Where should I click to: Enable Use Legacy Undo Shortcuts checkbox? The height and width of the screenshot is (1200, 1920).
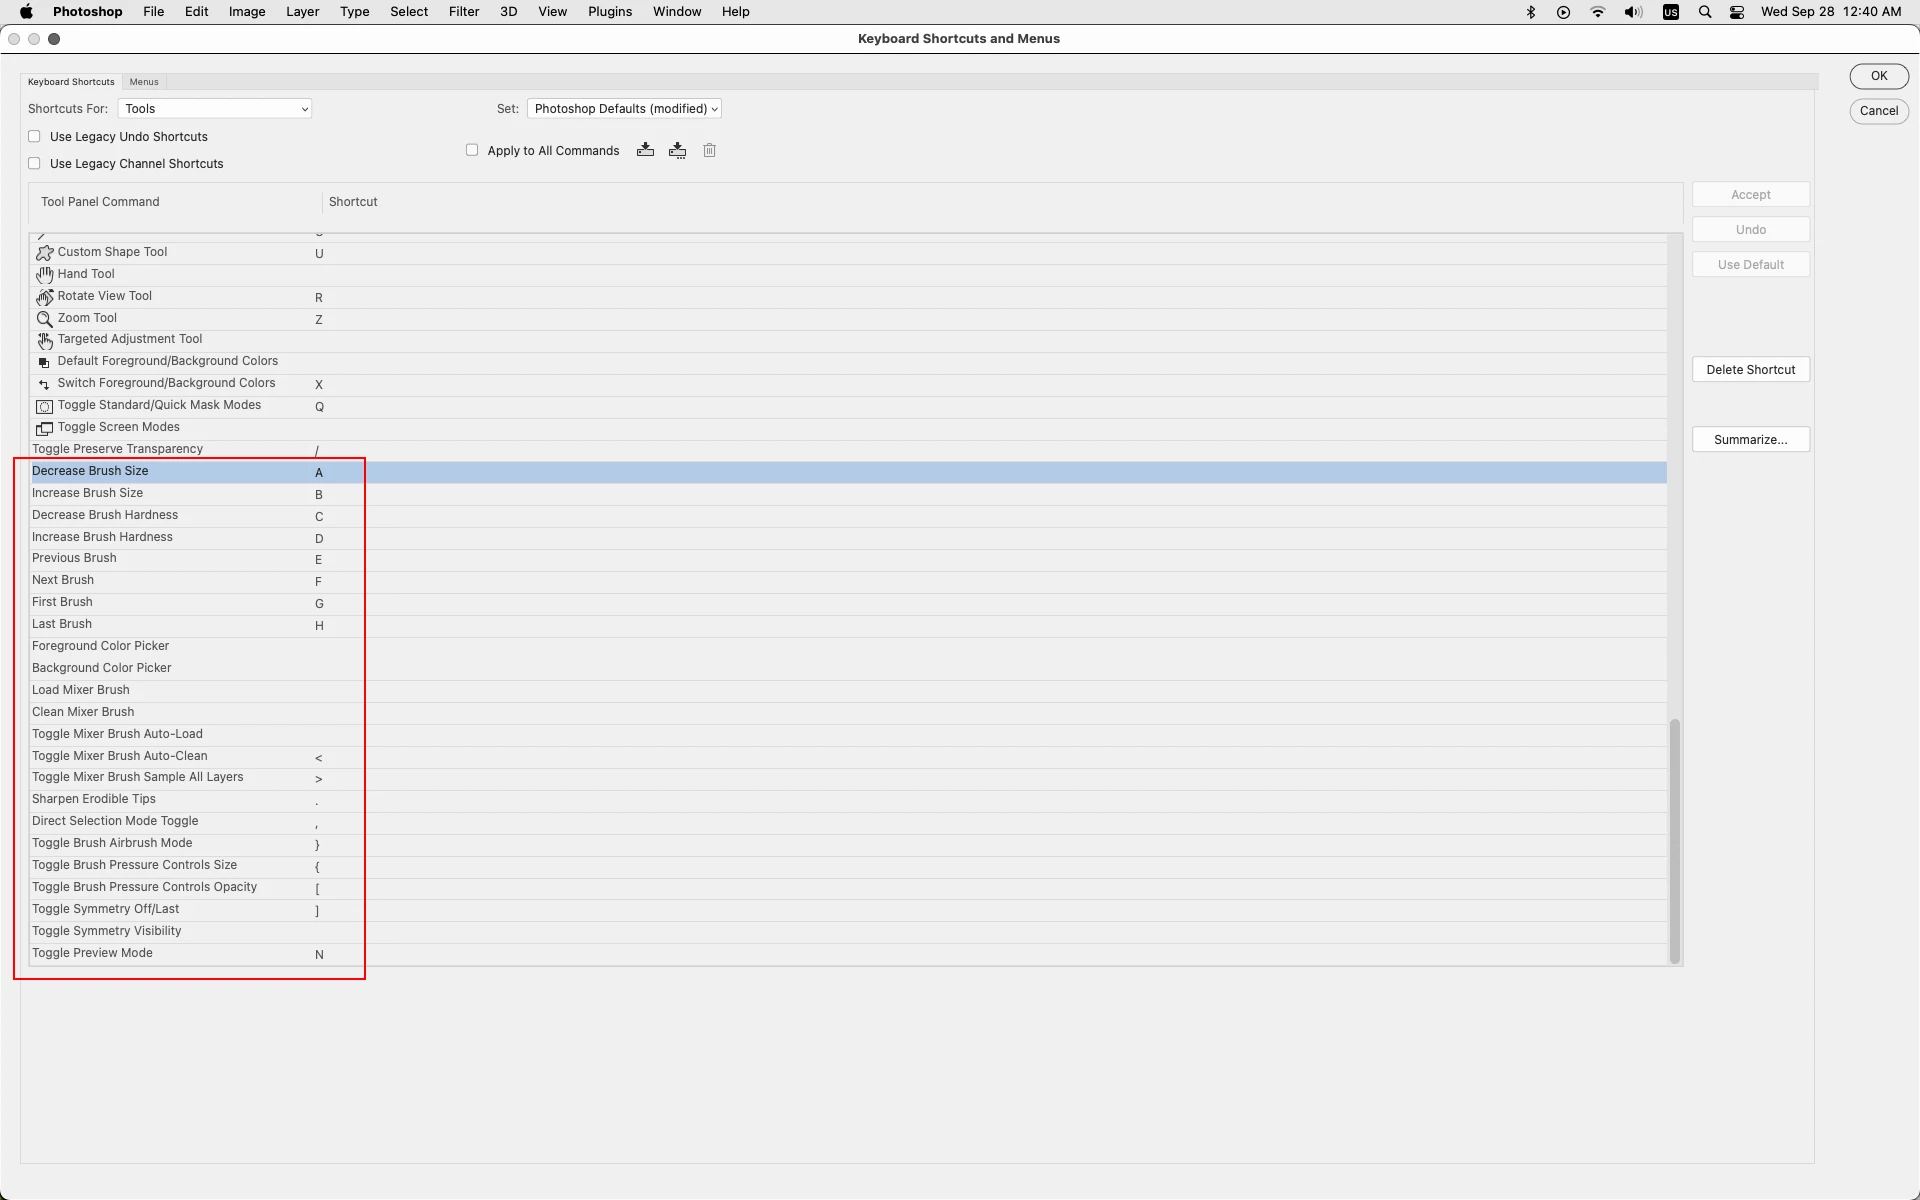(35, 136)
